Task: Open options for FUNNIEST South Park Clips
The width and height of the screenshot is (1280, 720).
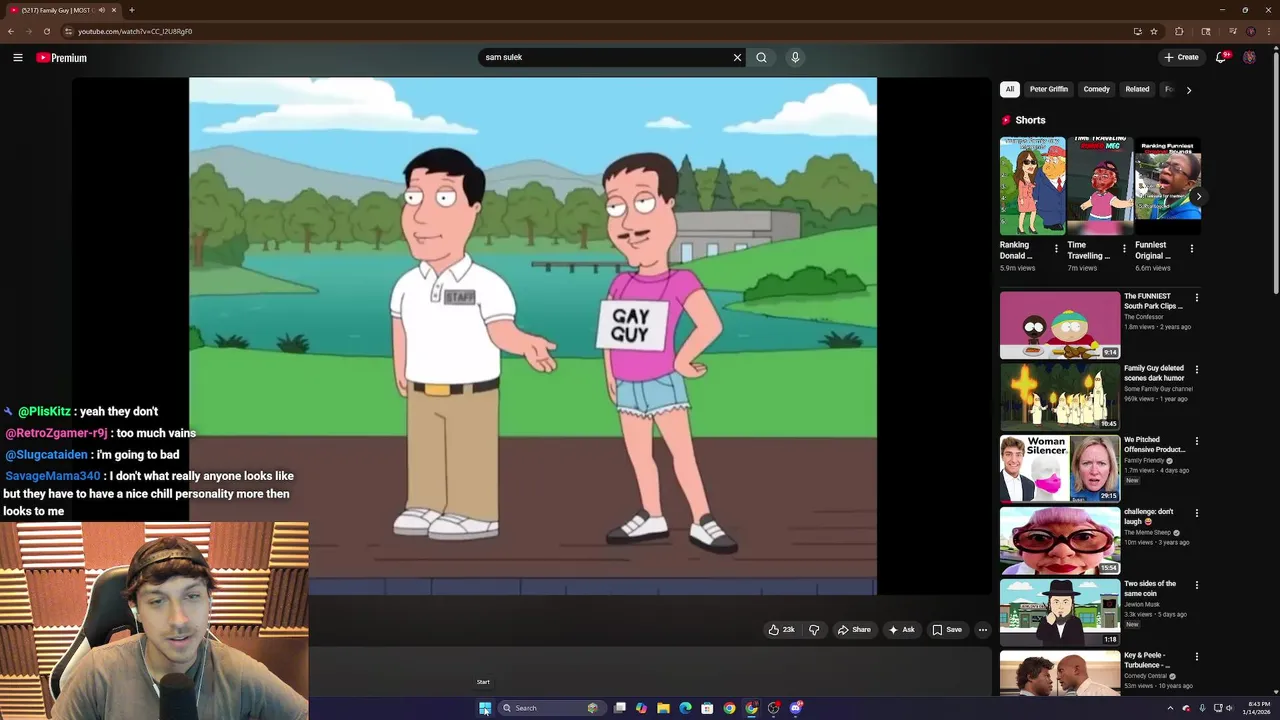Action: click(x=1196, y=297)
